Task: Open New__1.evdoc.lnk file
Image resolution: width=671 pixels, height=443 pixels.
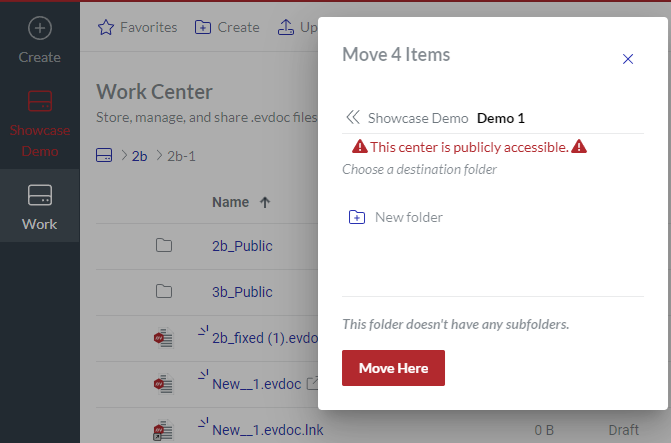Action: 268,430
